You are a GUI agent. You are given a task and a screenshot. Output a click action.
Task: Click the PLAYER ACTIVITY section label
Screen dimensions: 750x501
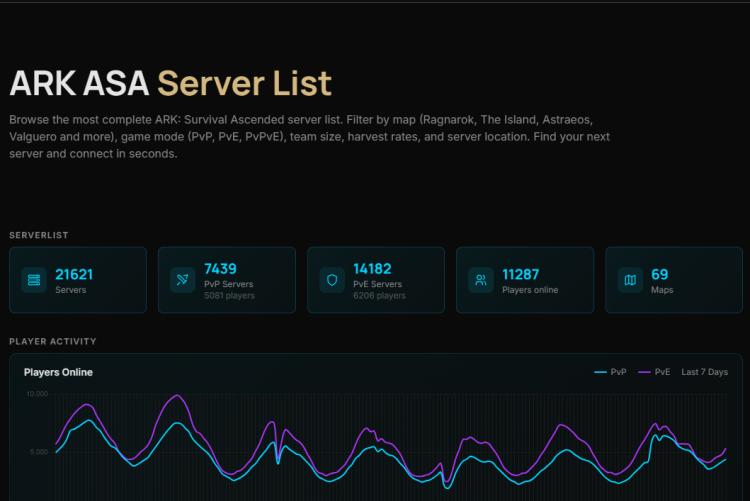(x=53, y=341)
